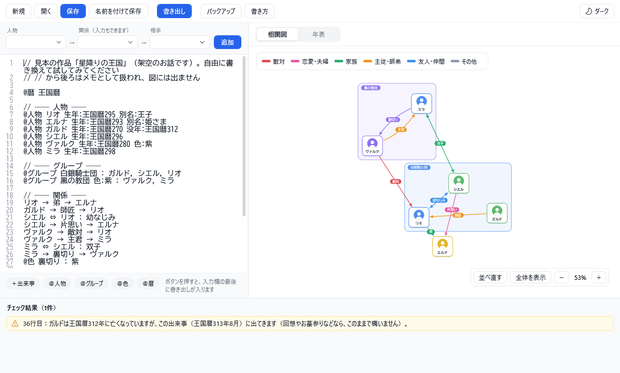The image size is (620, 373).
Task: Click the orange 主君 relation label
Action: tap(401, 129)
